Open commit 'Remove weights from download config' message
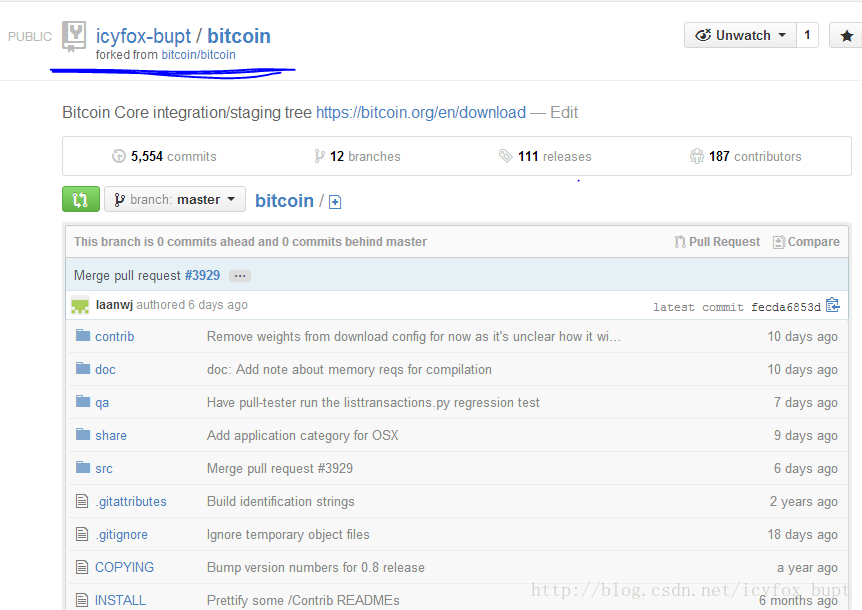The image size is (862, 610). click(x=413, y=336)
